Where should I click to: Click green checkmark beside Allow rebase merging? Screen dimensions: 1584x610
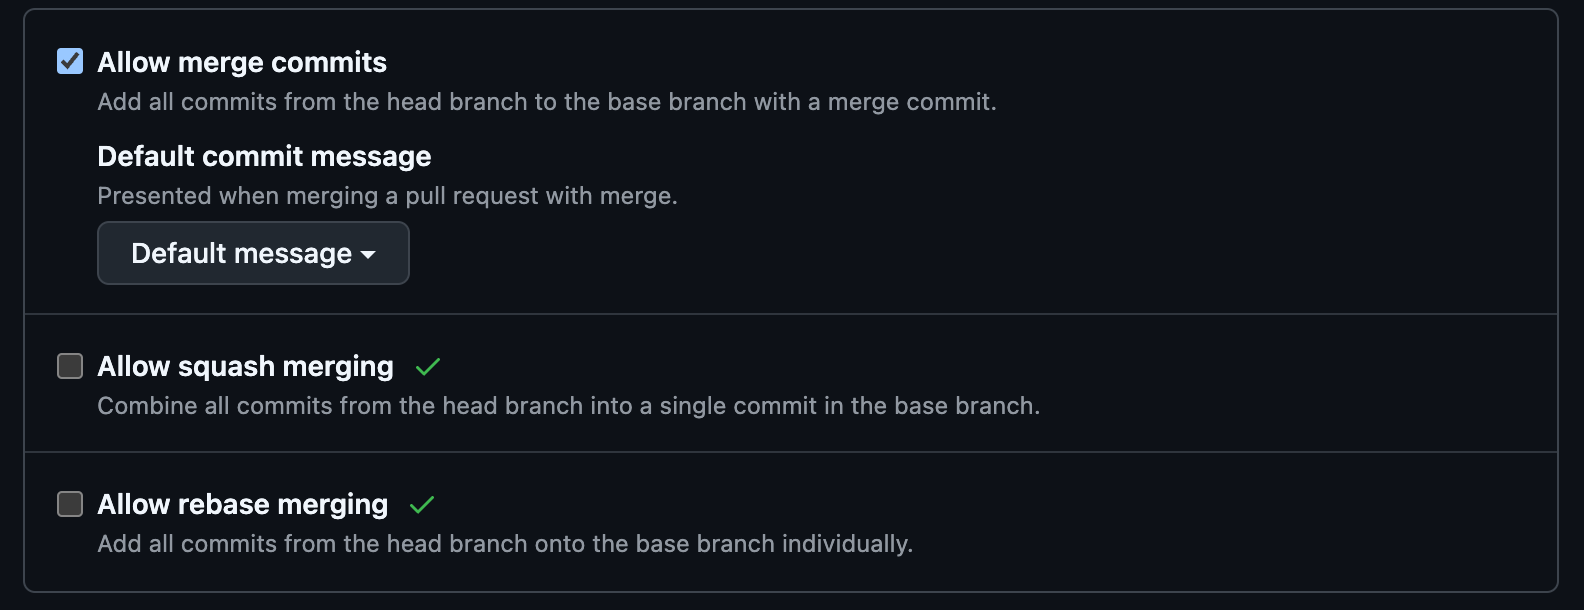[422, 505]
